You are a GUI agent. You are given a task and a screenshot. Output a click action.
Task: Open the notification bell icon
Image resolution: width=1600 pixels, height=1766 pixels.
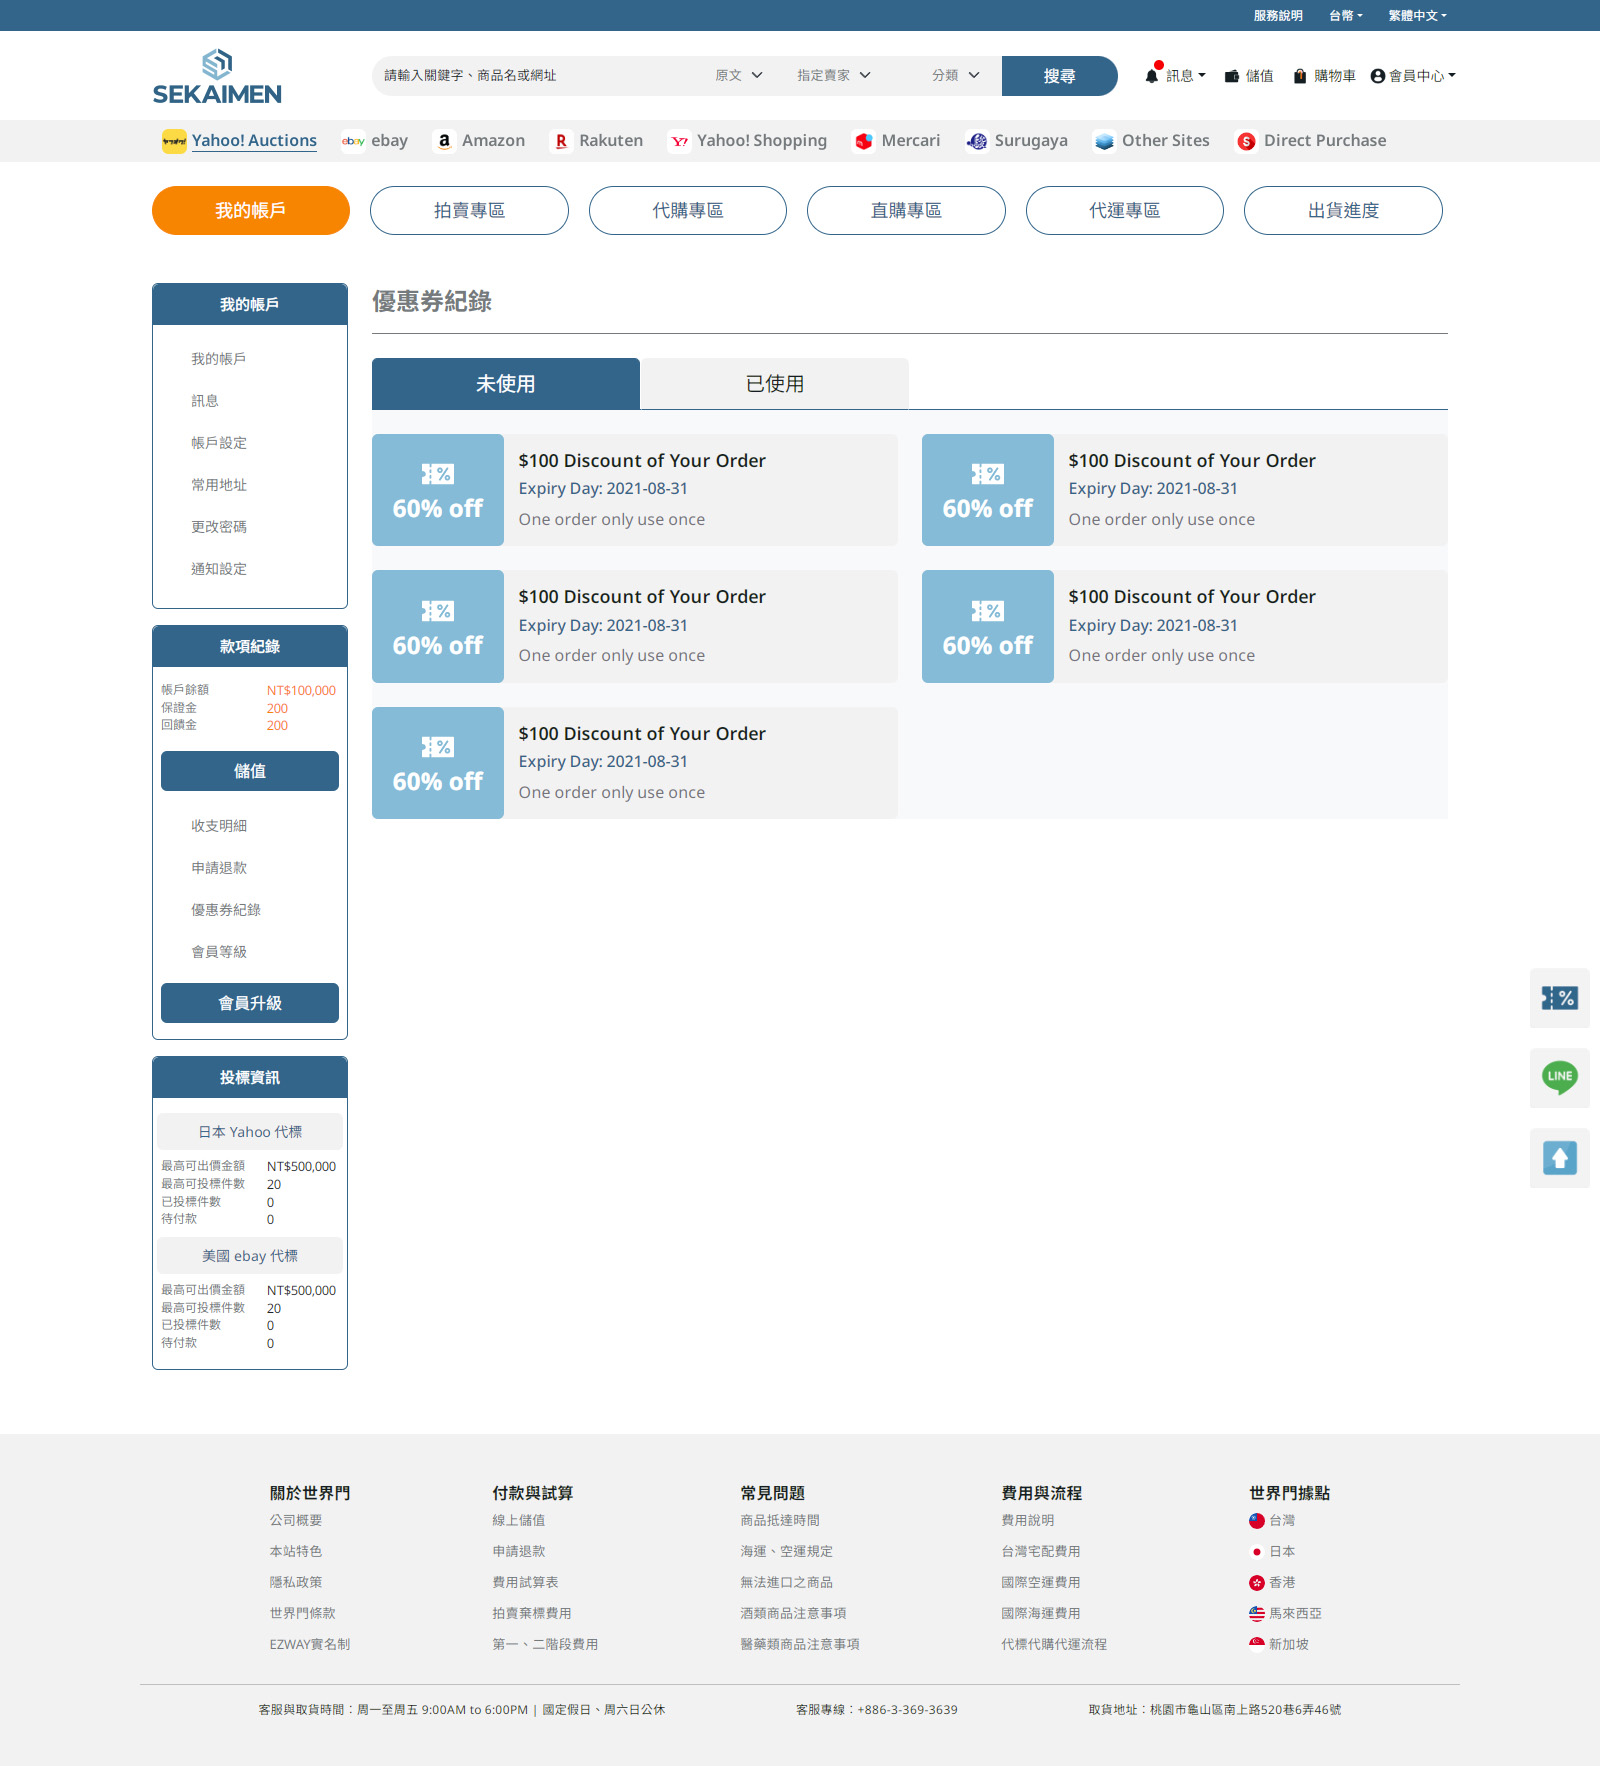click(1152, 76)
